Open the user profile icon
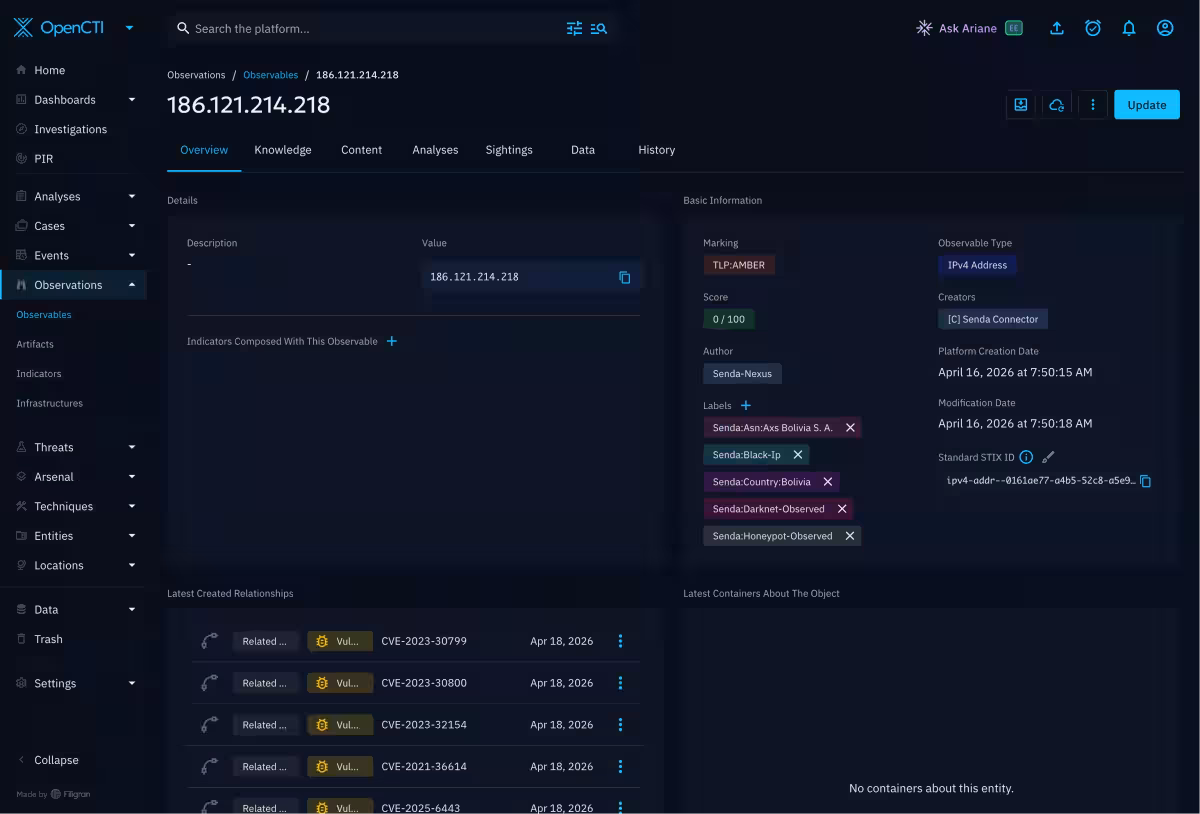Image resolution: width=1200 pixels, height=814 pixels. tap(1165, 29)
